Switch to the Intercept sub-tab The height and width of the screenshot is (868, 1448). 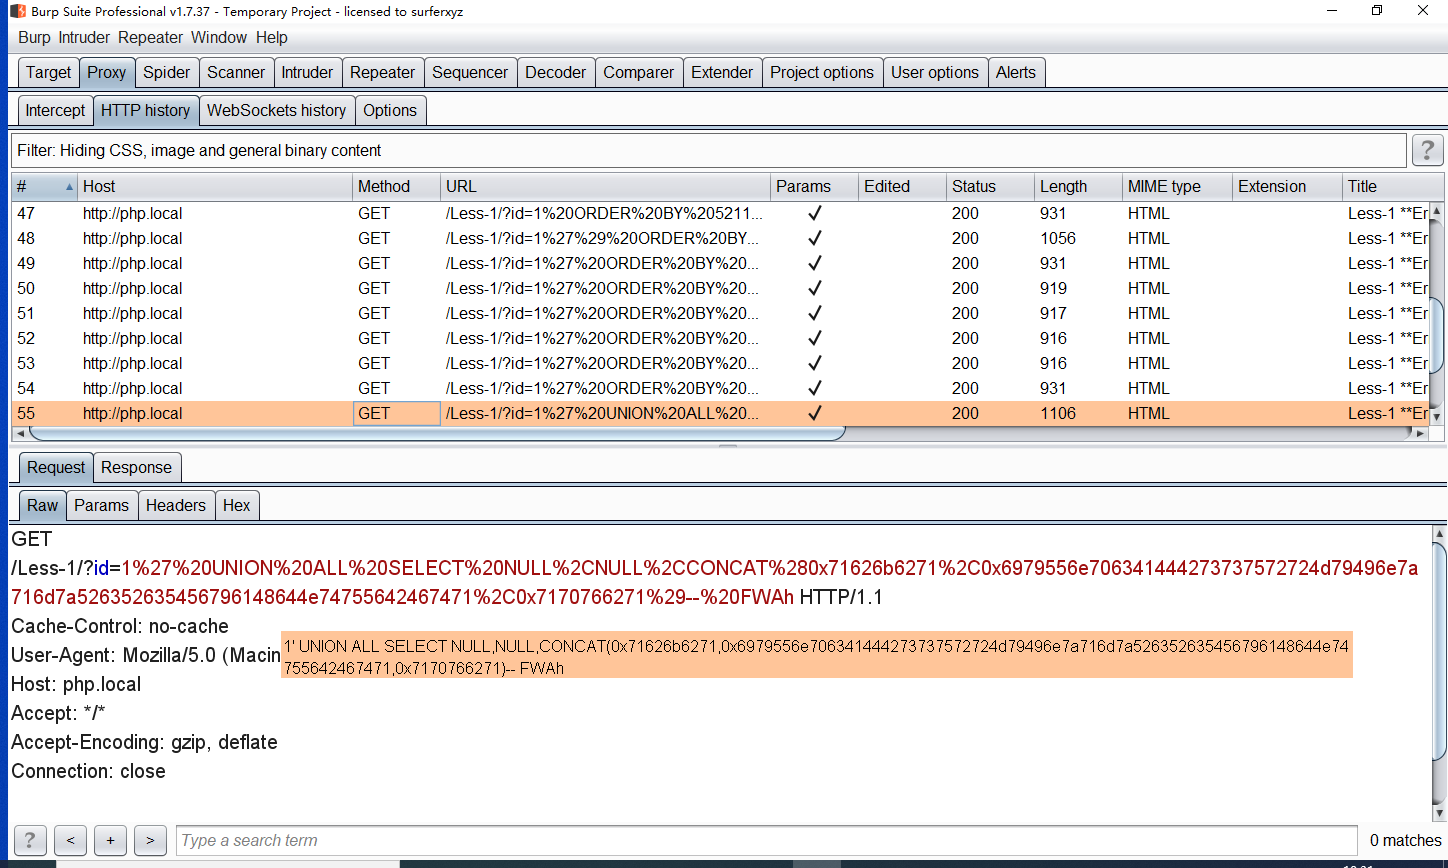point(55,110)
